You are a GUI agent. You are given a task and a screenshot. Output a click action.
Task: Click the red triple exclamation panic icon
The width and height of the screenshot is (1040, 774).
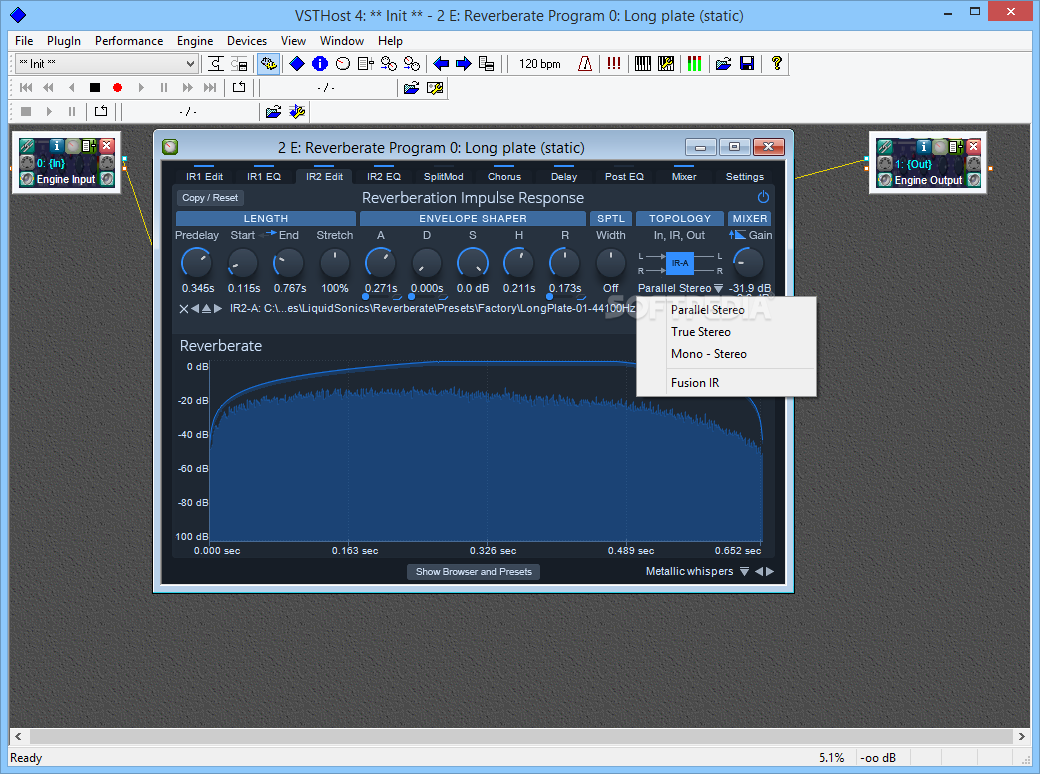coord(614,64)
